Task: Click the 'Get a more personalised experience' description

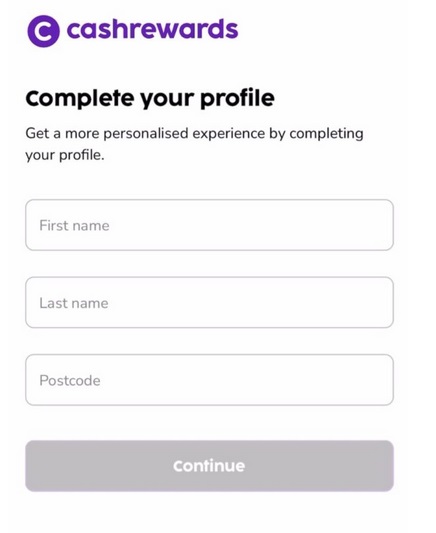Action: click(x=194, y=144)
